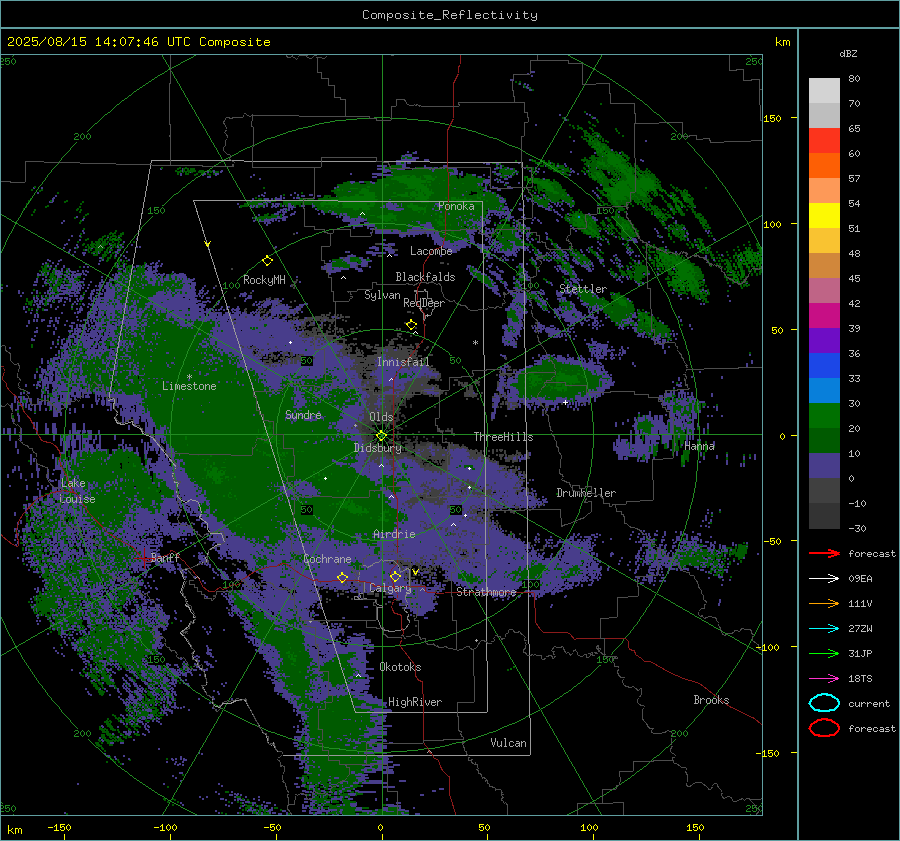Click the Composite_Reflectivity title
The width and height of the screenshot is (900, 841).
coord(450,15)
